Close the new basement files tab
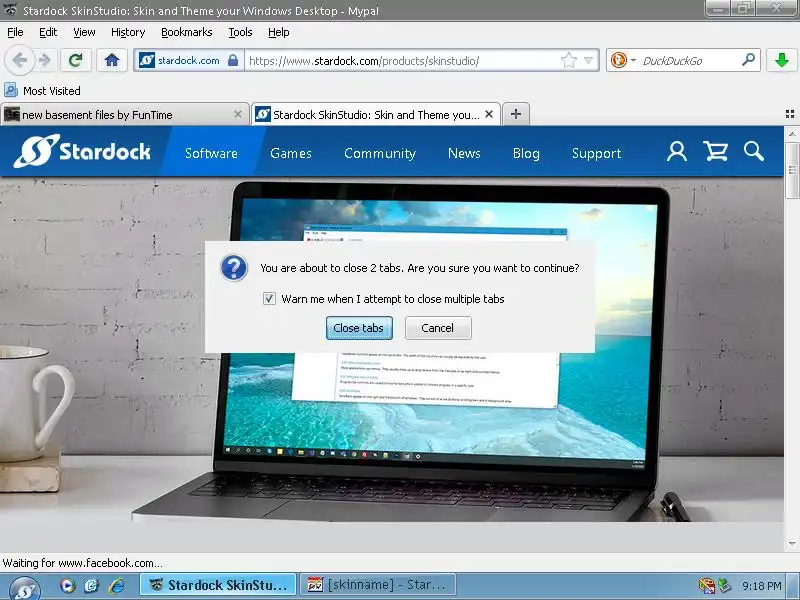 237,114
